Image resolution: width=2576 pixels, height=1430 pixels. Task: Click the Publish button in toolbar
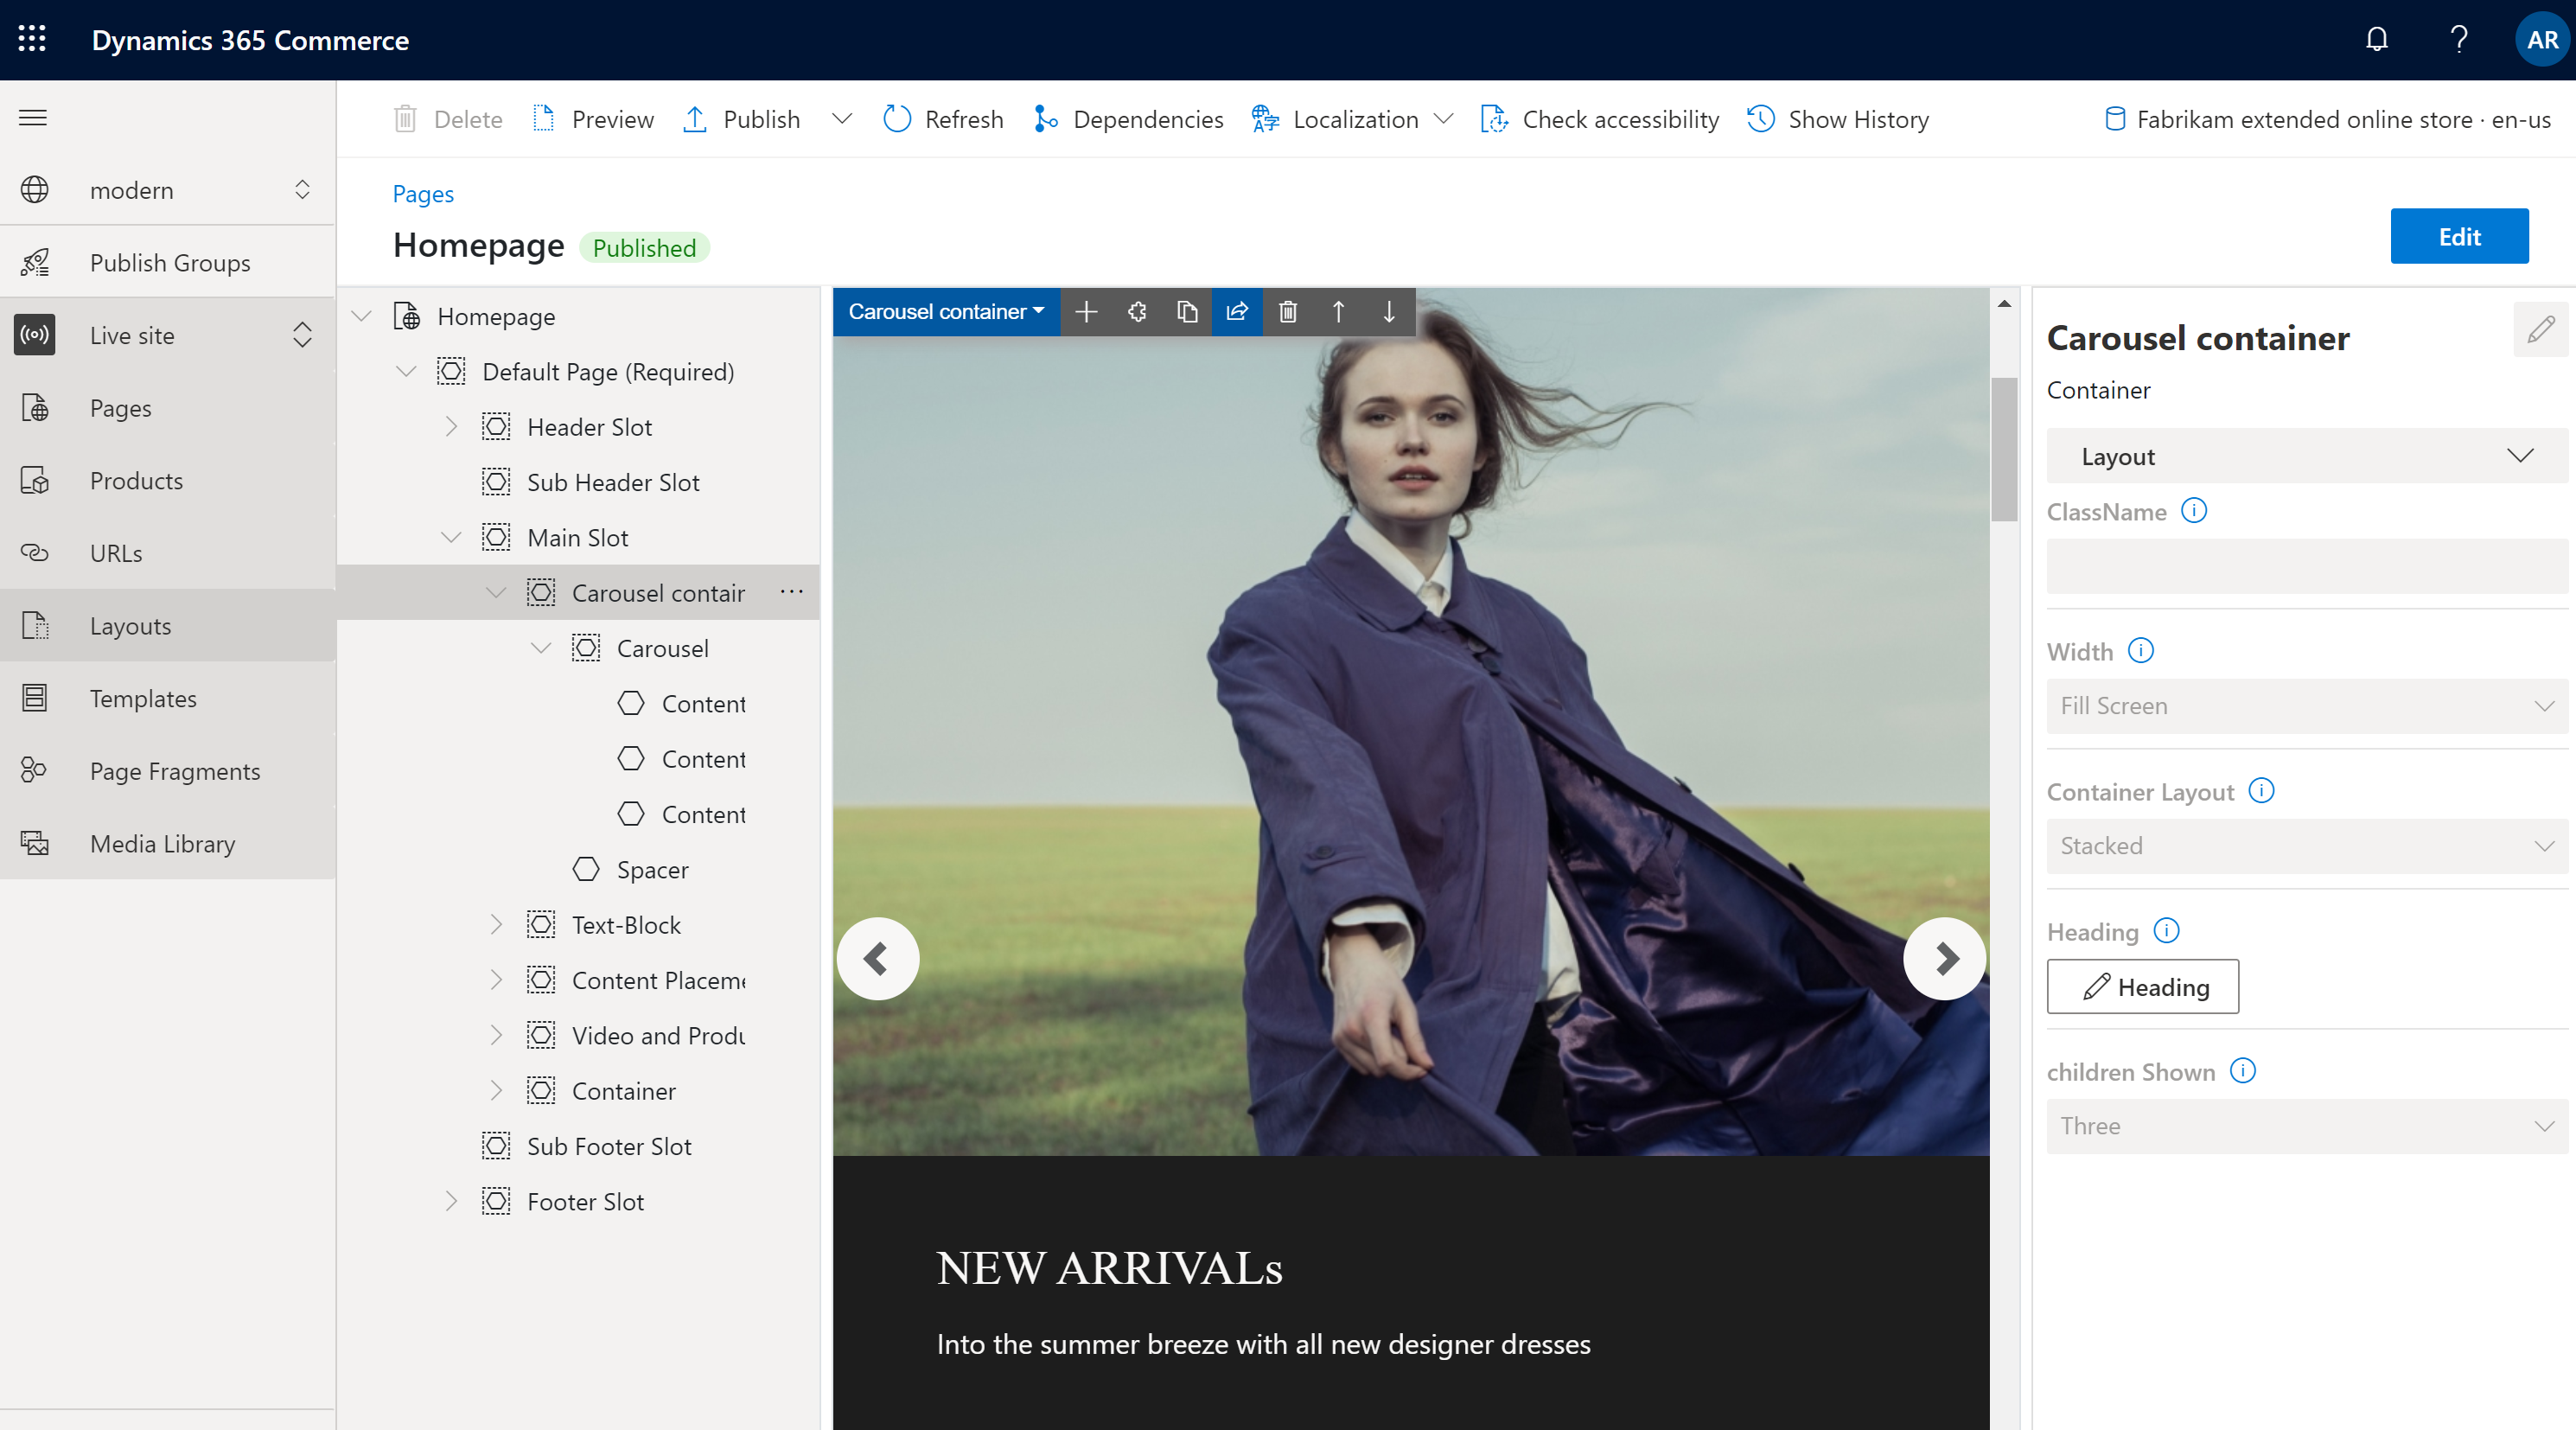[759, 118]
